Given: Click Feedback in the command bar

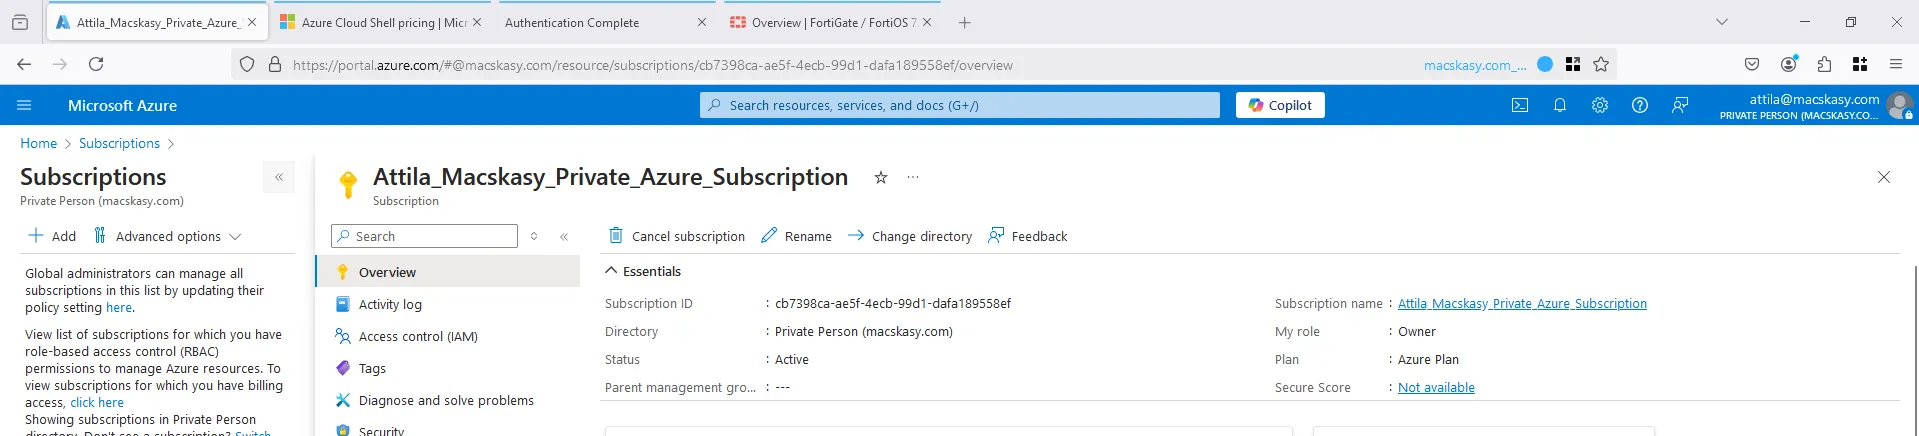Looking at the screenshot, I should click(x=1027, y=236).
